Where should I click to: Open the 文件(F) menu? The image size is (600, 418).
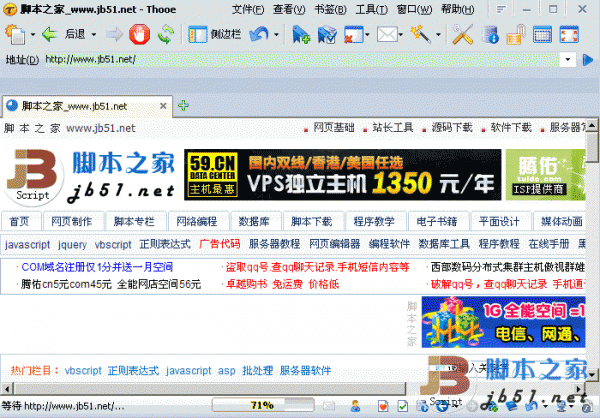point(248,9)
